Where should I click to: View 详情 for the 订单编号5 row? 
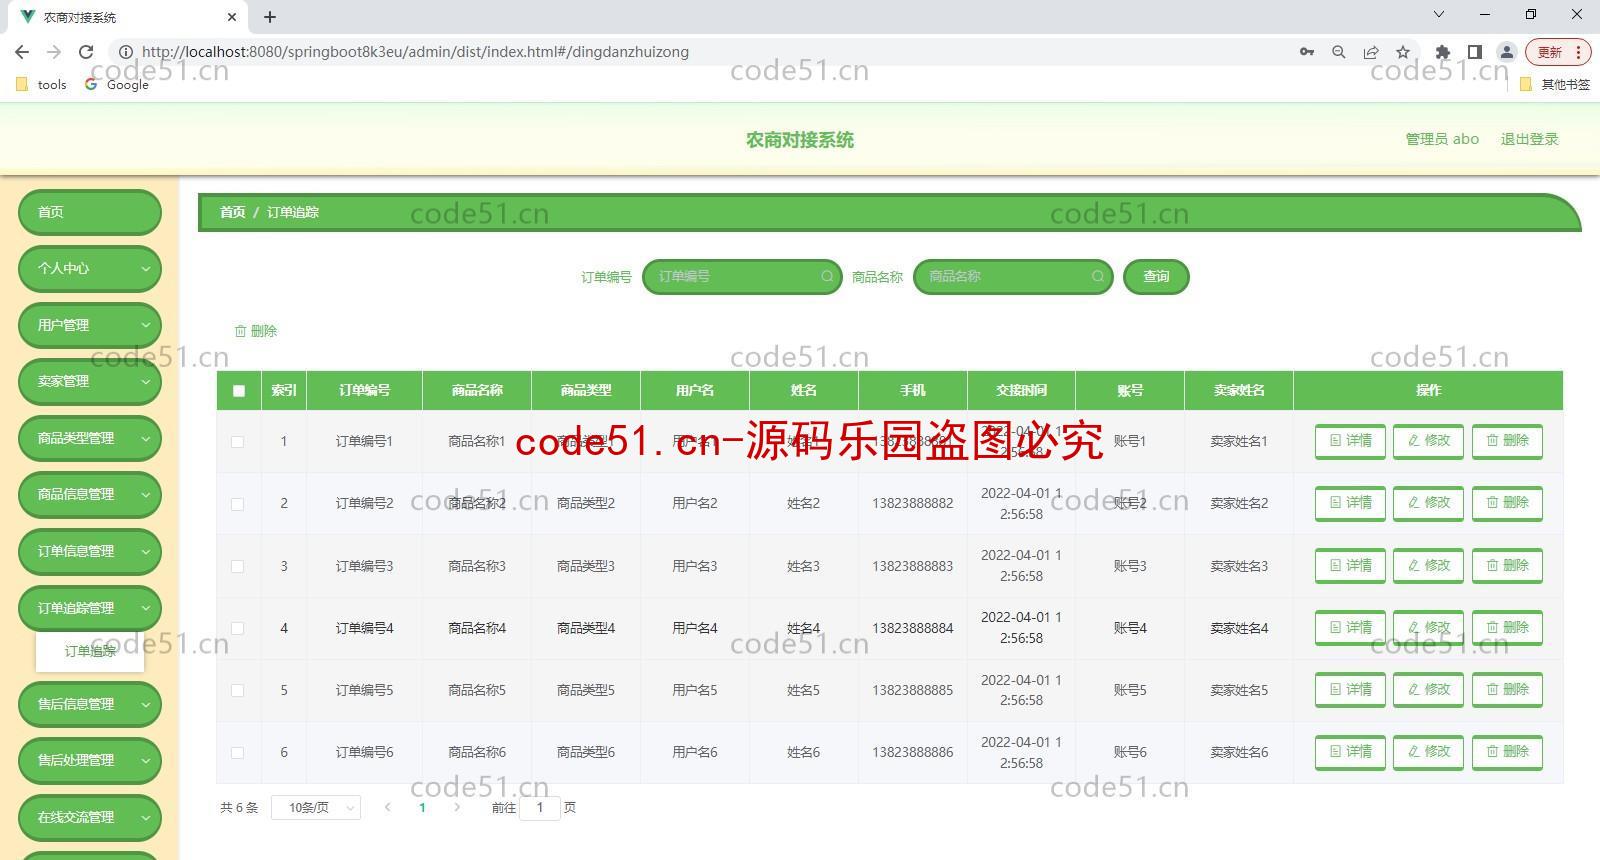click(x=1350, y=690)
